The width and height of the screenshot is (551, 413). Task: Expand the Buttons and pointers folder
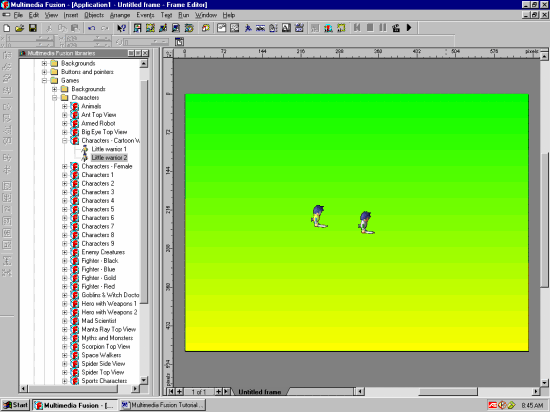[44, 72]
